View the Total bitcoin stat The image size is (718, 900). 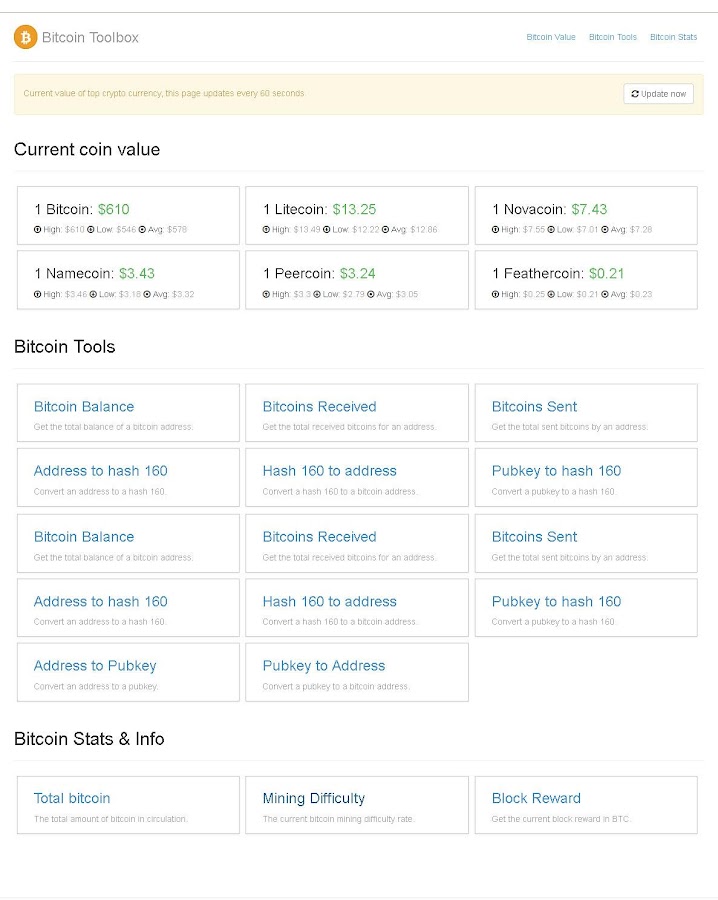[x=72, y=798]
